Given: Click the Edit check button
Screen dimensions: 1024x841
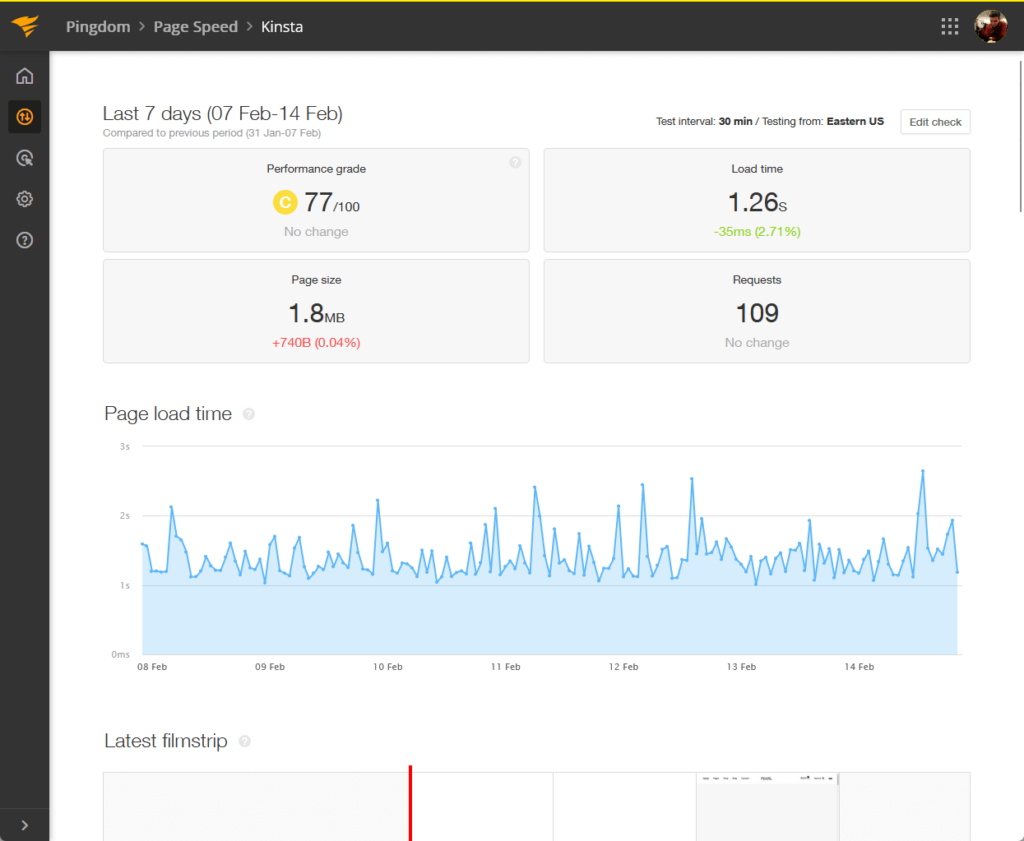Looking at the screenshot, I should (935, 122).
